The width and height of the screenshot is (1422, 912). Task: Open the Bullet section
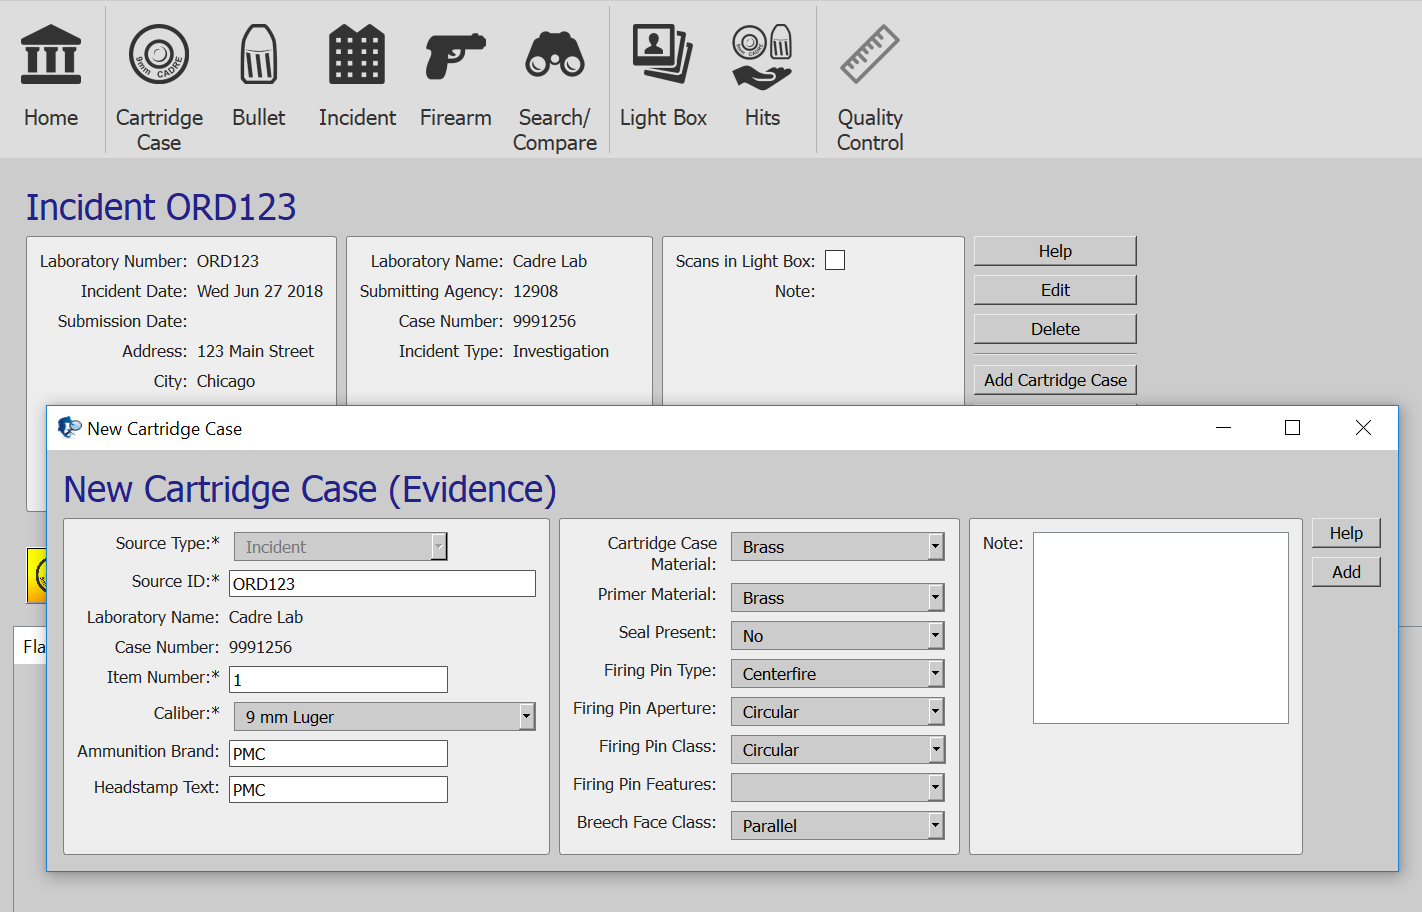pos(259,78)
